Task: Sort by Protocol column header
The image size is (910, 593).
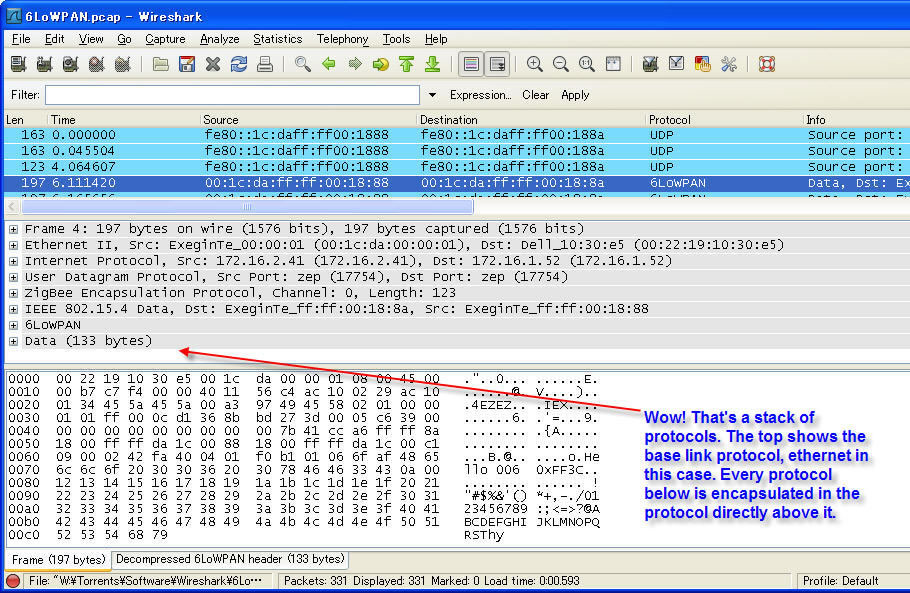Action: click(x=724, y=120)
